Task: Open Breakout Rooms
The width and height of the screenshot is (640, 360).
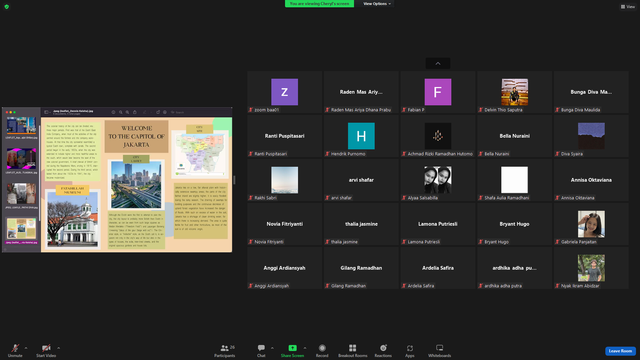Action: point(353,350)
